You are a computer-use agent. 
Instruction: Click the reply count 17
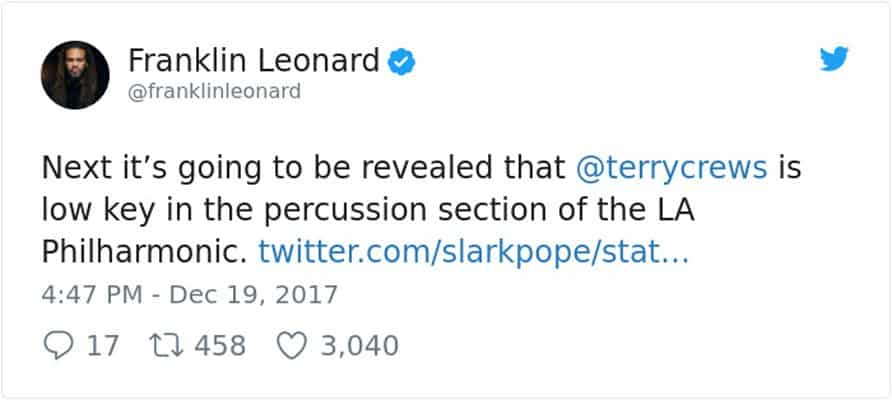coord(102,346)
